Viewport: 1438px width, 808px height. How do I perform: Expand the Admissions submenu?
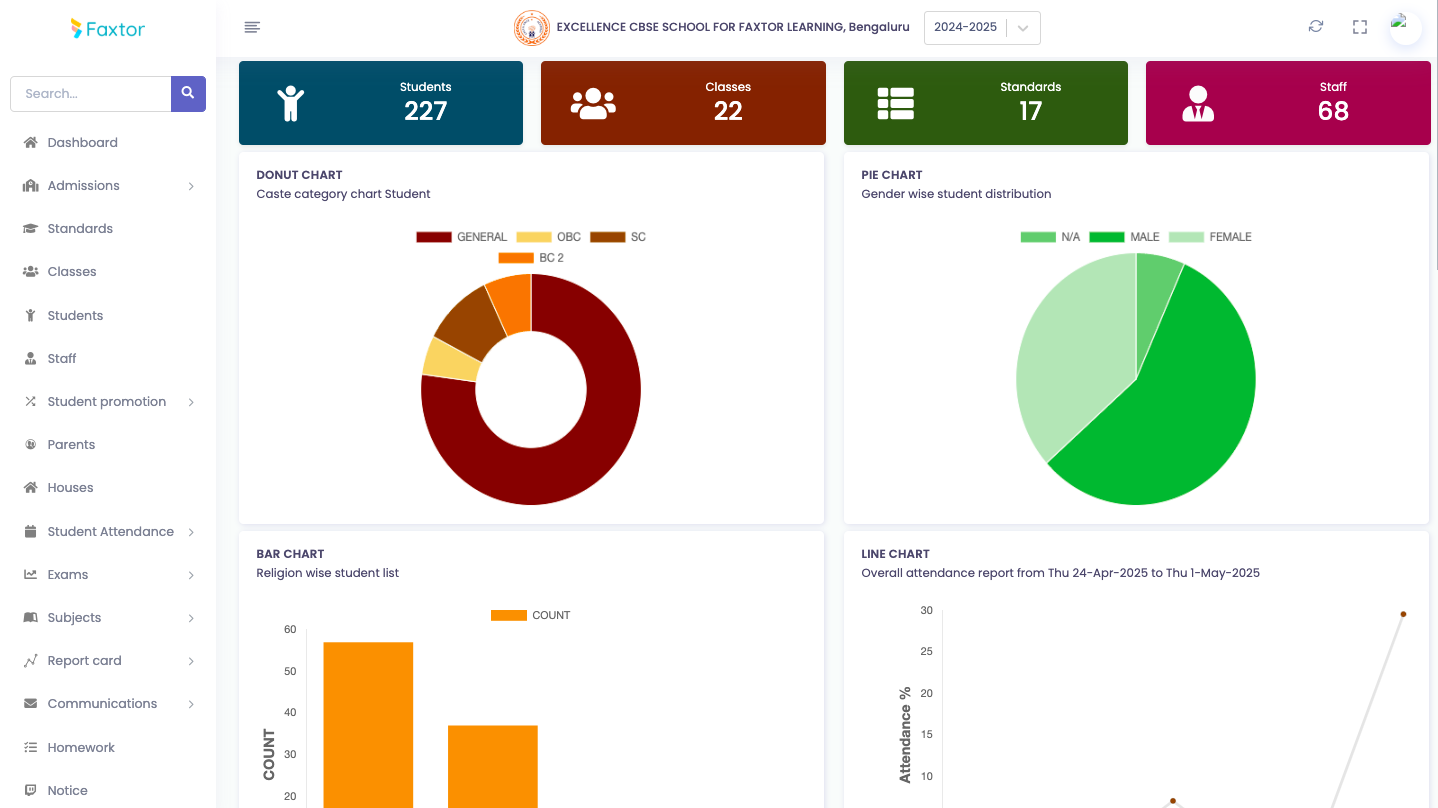108,186
